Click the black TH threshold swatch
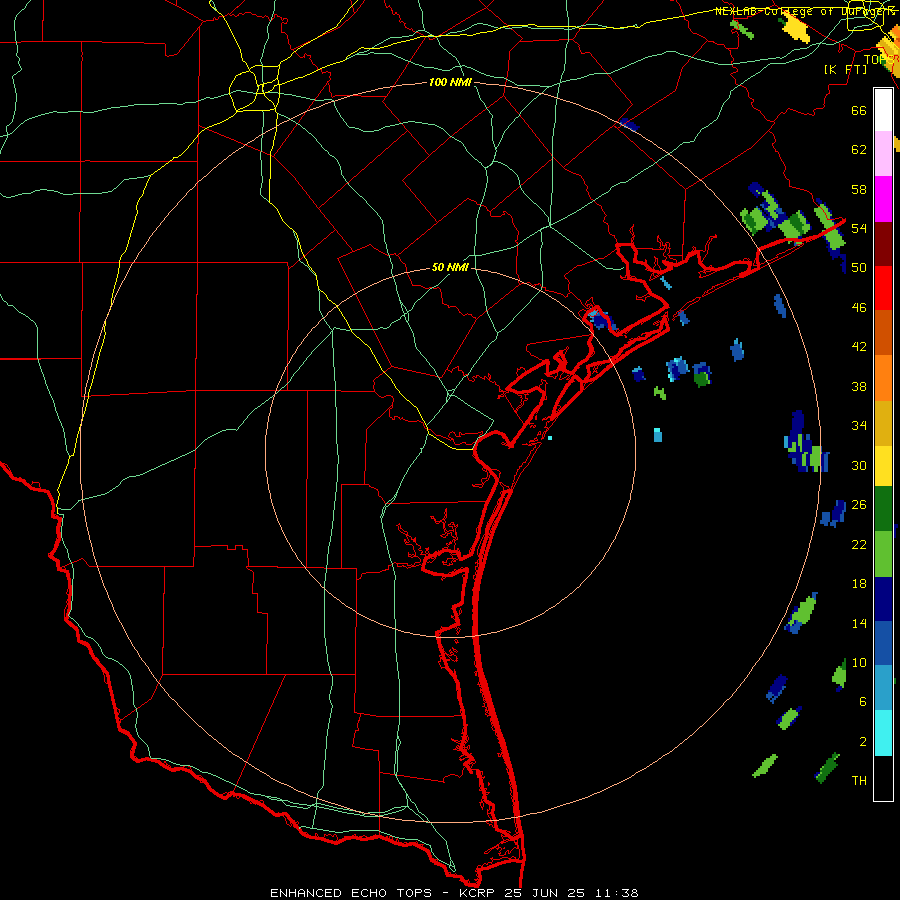Viewport: 900px width, 900px height. point(883,778)
